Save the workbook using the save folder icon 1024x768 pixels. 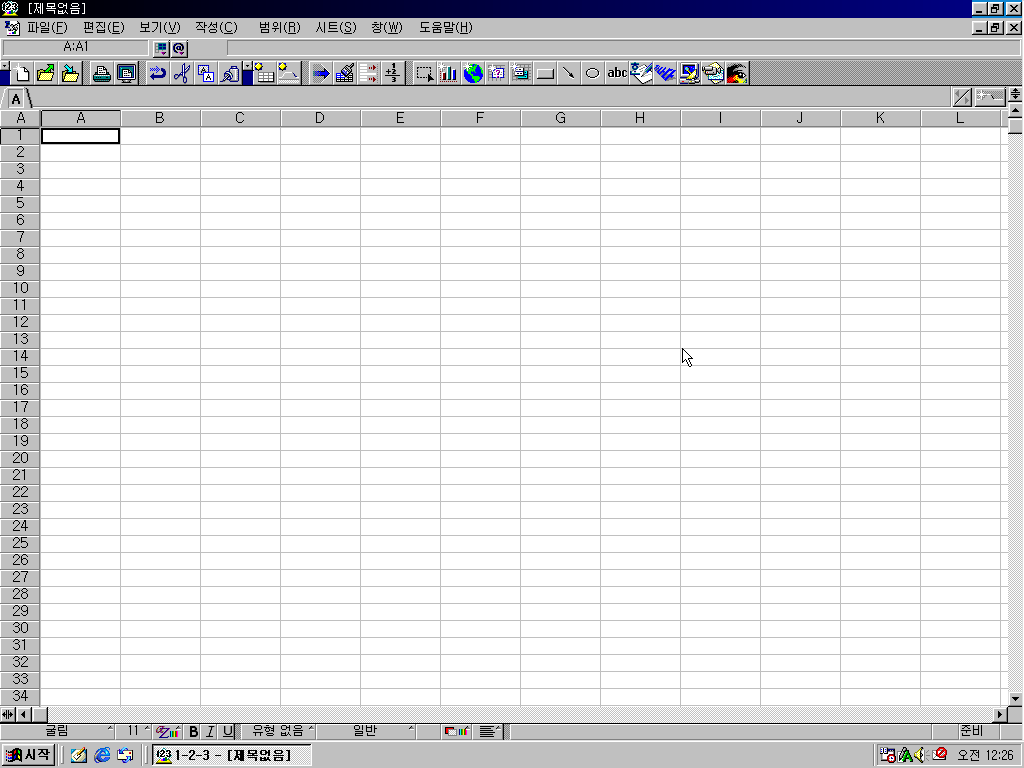coord(70,73)
